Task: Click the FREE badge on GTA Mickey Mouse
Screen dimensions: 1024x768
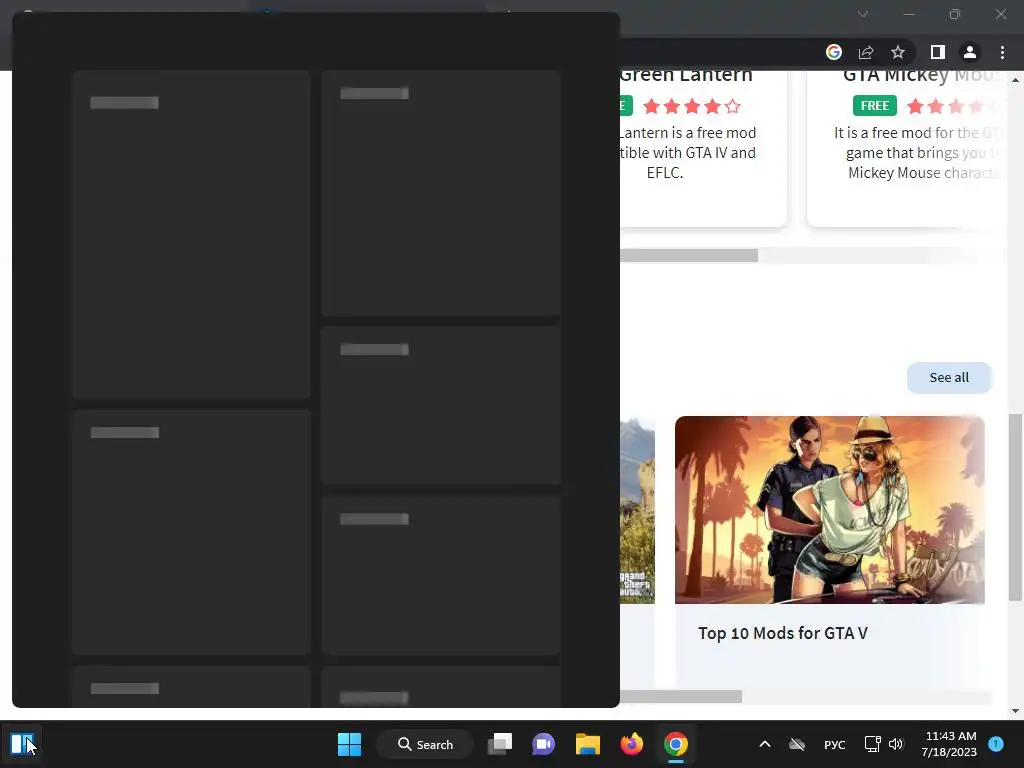Action: (x=874, y=106)
